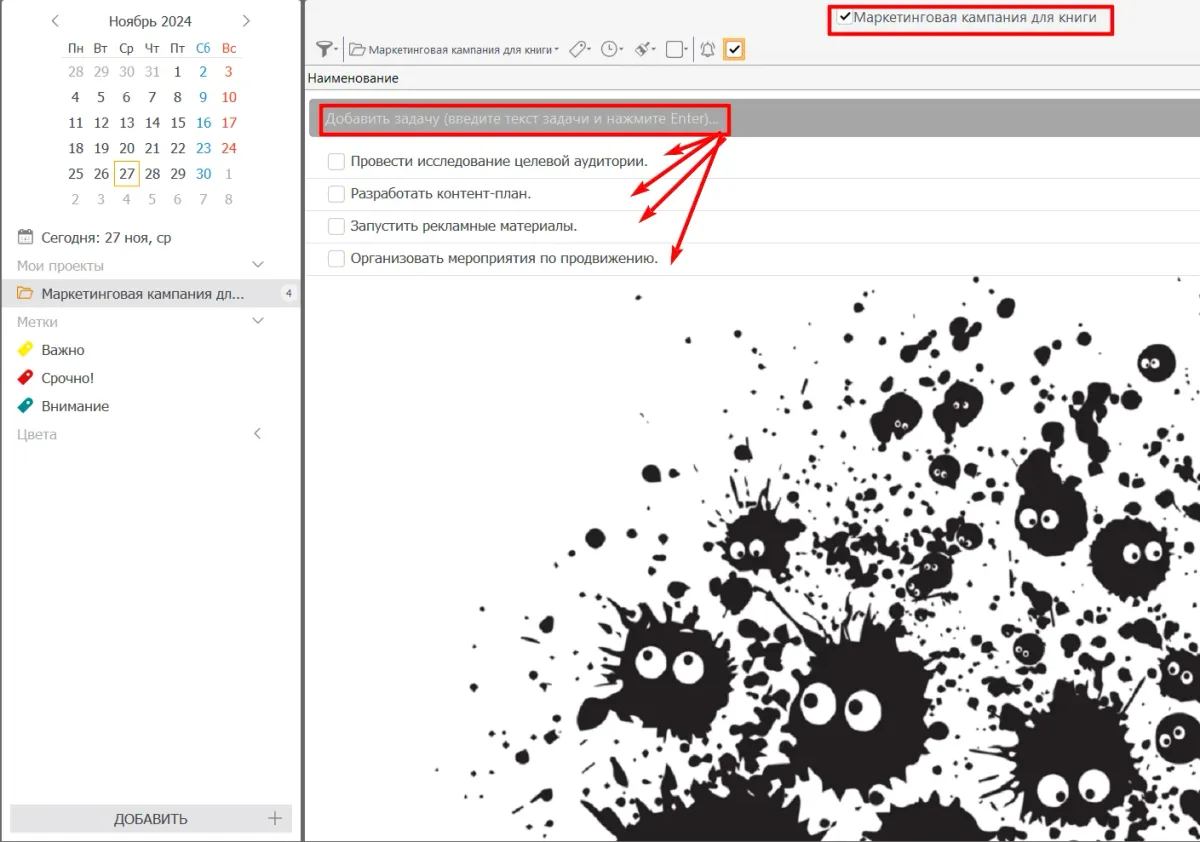
Task: Tick the 'Запустить рекламные материалы' checkbox
Action: click(336, 226)
